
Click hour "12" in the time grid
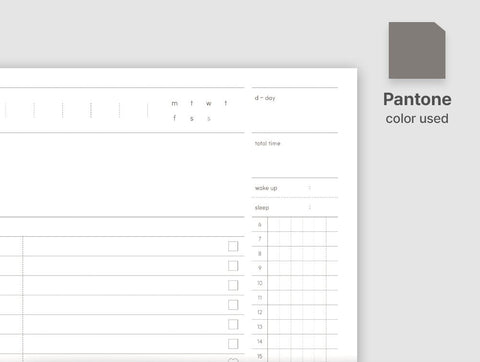(x=260, y=312)
